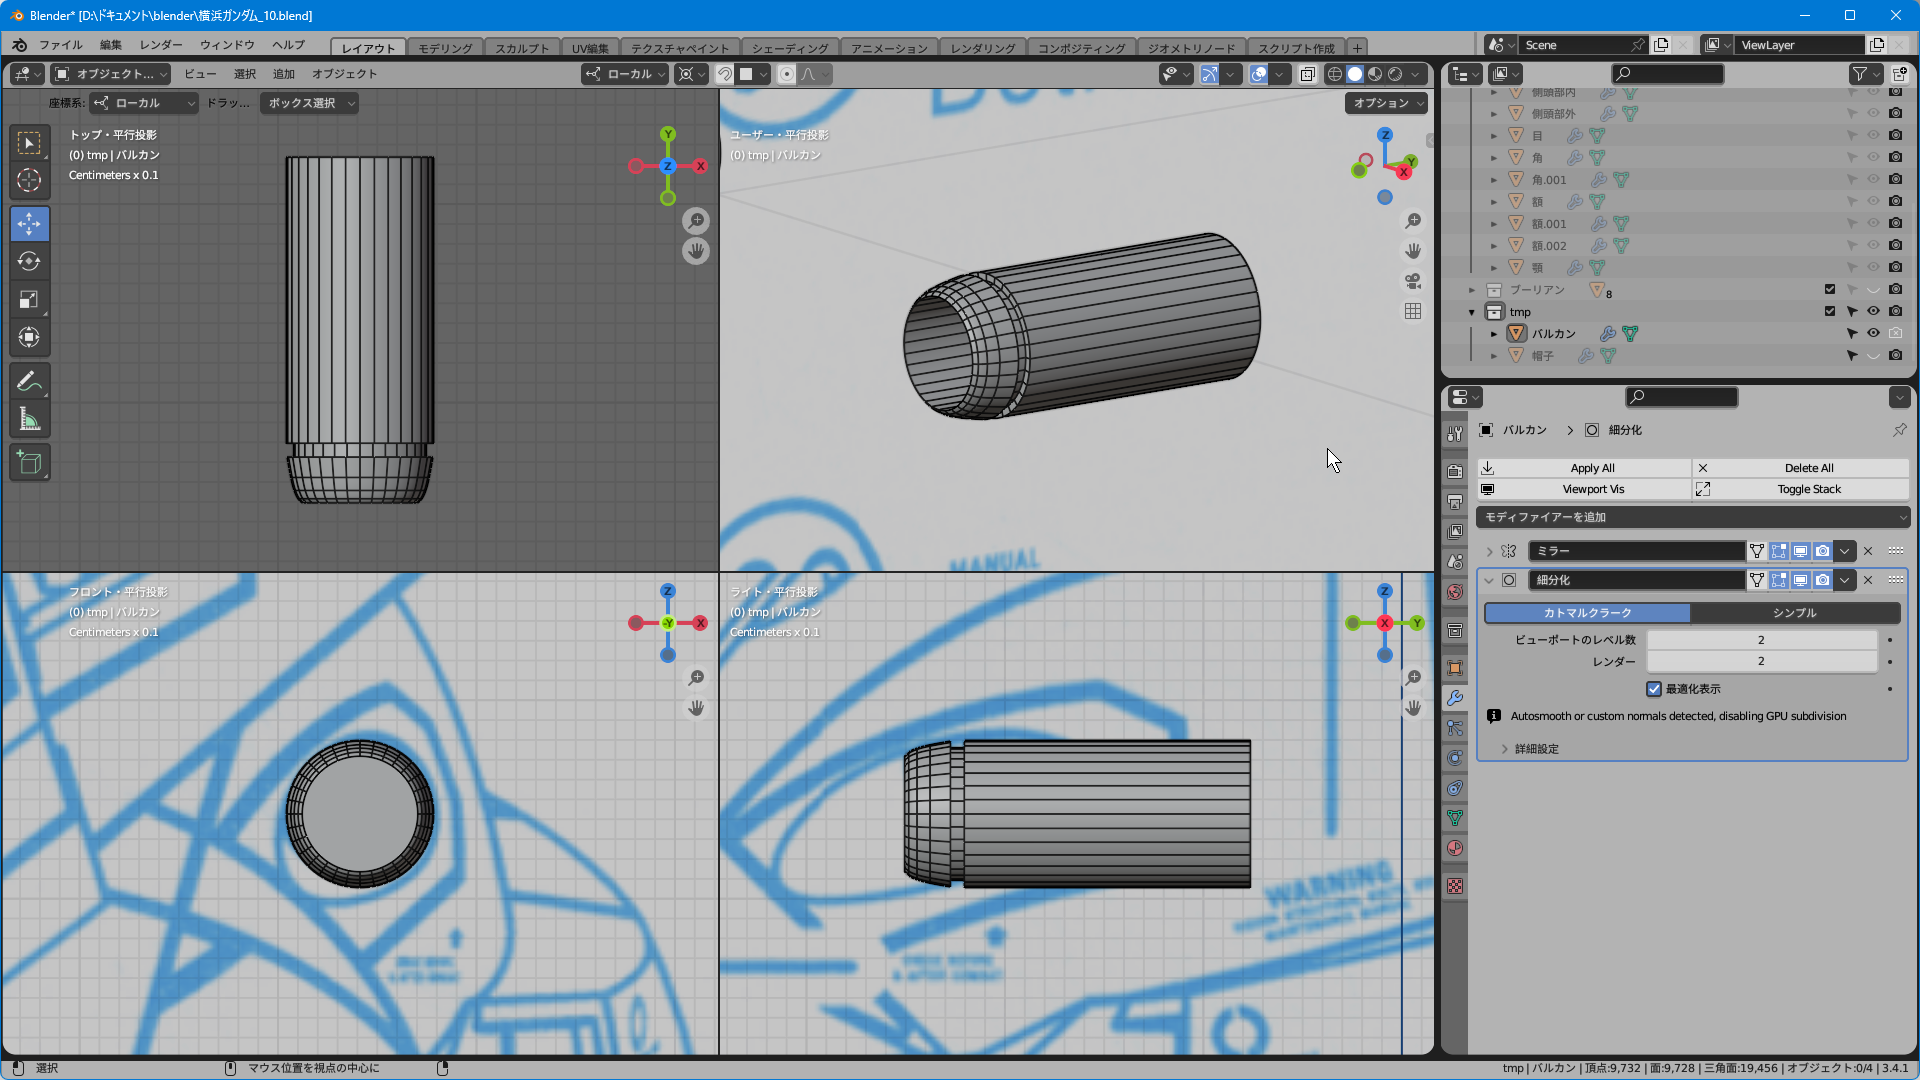Image resolution: width=1920 pixels, height=1080 pixels.
Task: Open the Modifier properties wrench tab
Action: (x=1455, y=698)
